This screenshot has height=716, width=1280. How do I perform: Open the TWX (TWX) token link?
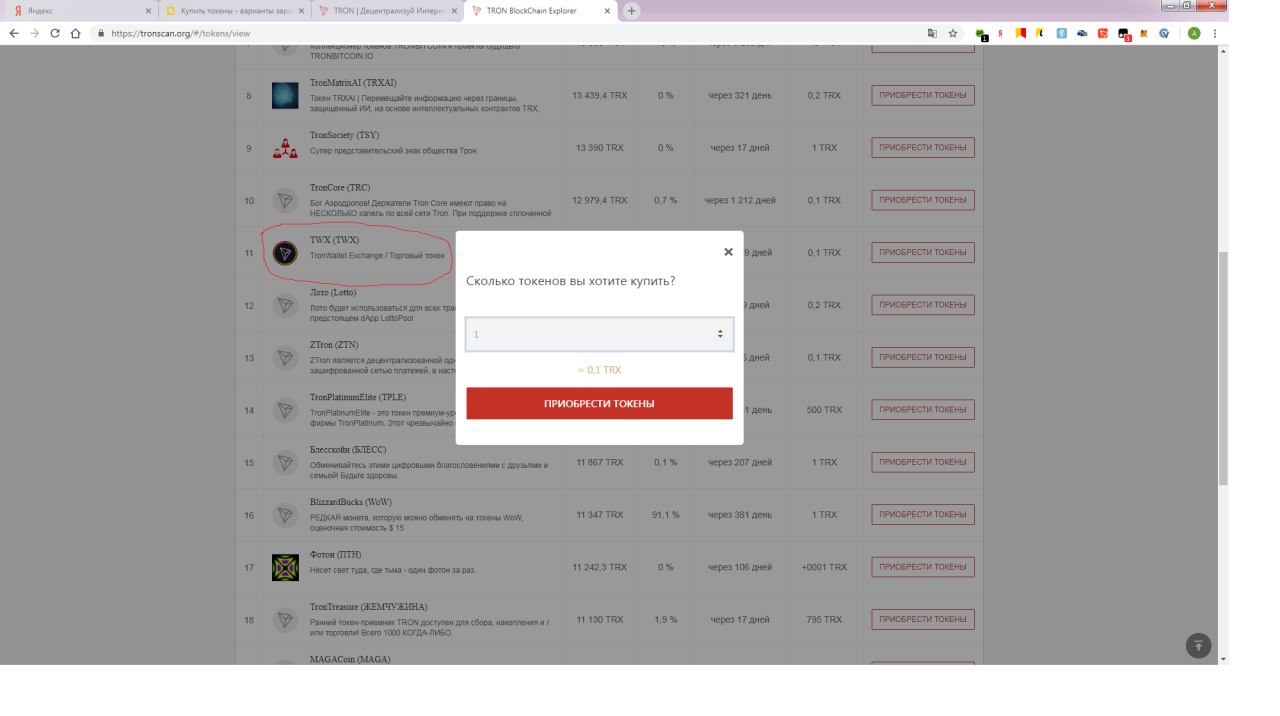[x=334, y=240]
